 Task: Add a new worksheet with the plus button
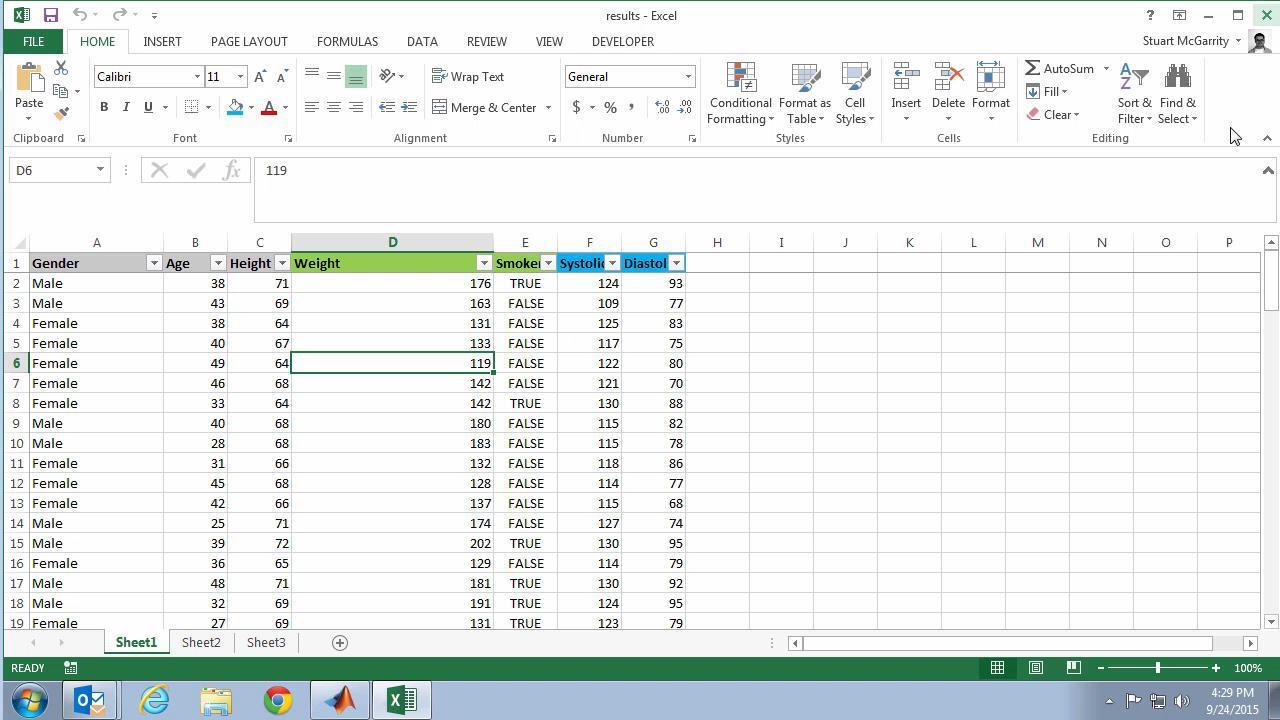tap(339, 642)
